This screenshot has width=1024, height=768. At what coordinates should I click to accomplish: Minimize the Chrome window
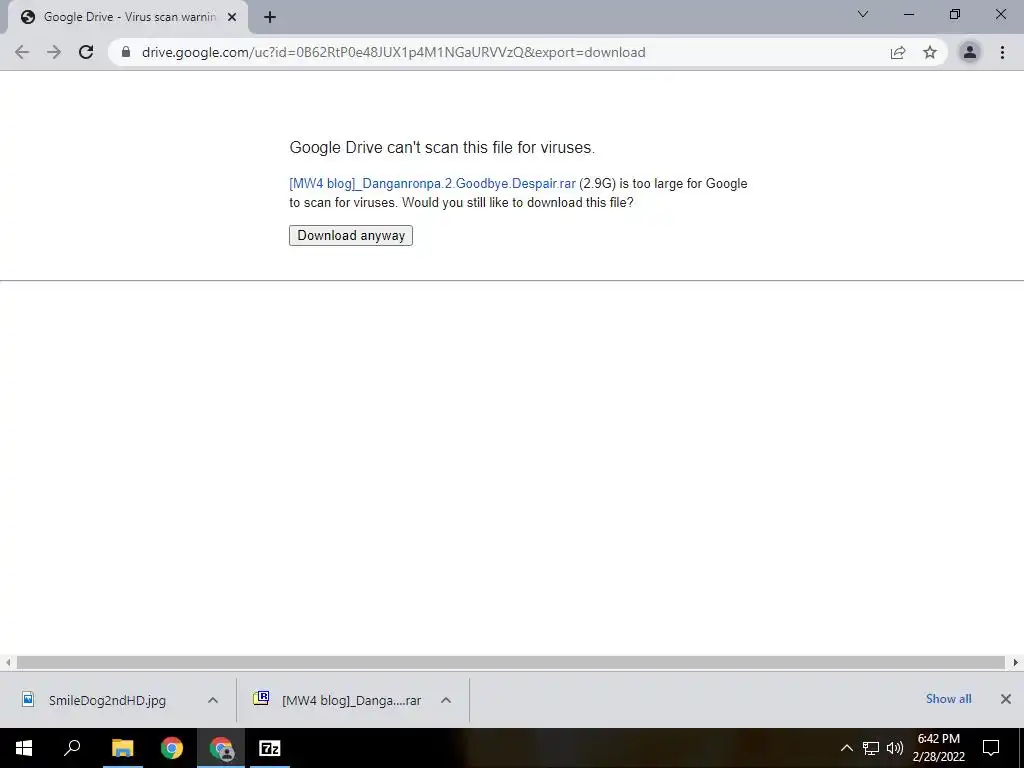tap(909, 14)
